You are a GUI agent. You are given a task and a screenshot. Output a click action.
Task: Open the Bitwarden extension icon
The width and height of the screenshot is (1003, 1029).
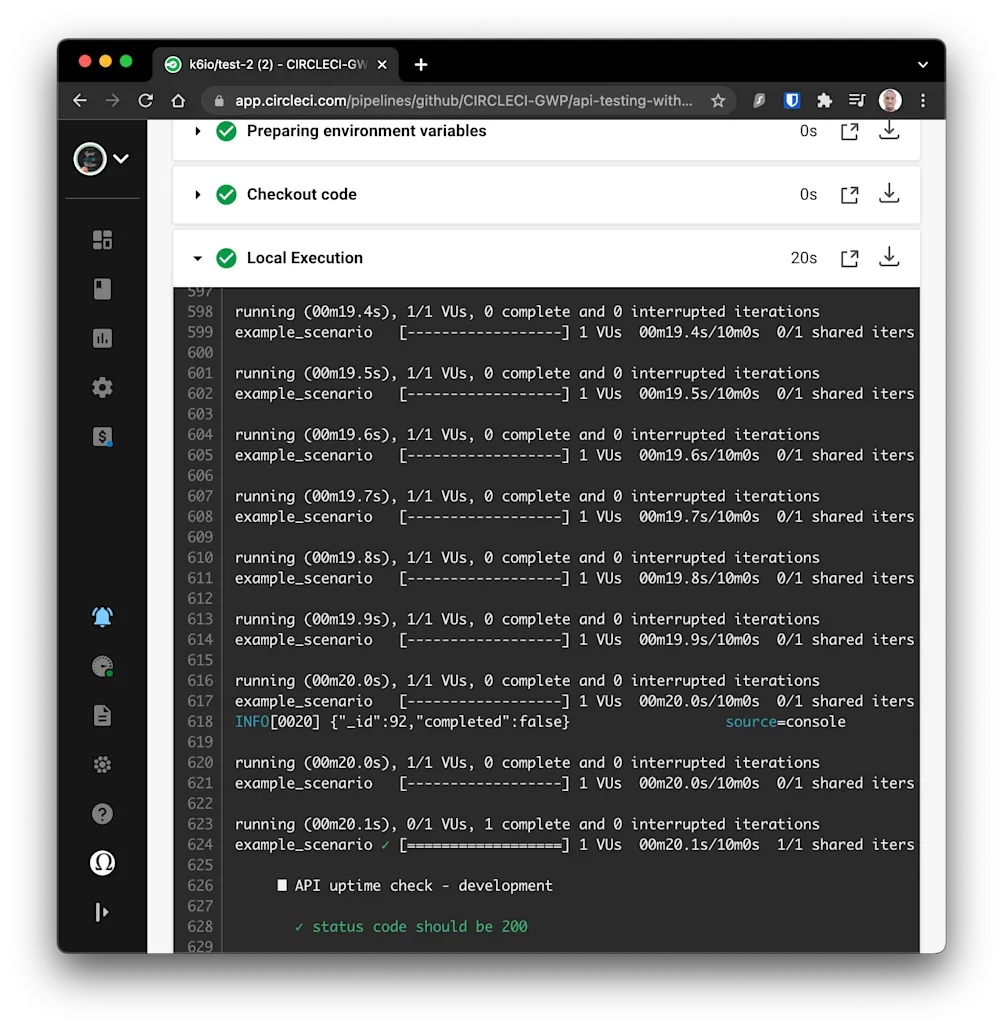[791, 100]
